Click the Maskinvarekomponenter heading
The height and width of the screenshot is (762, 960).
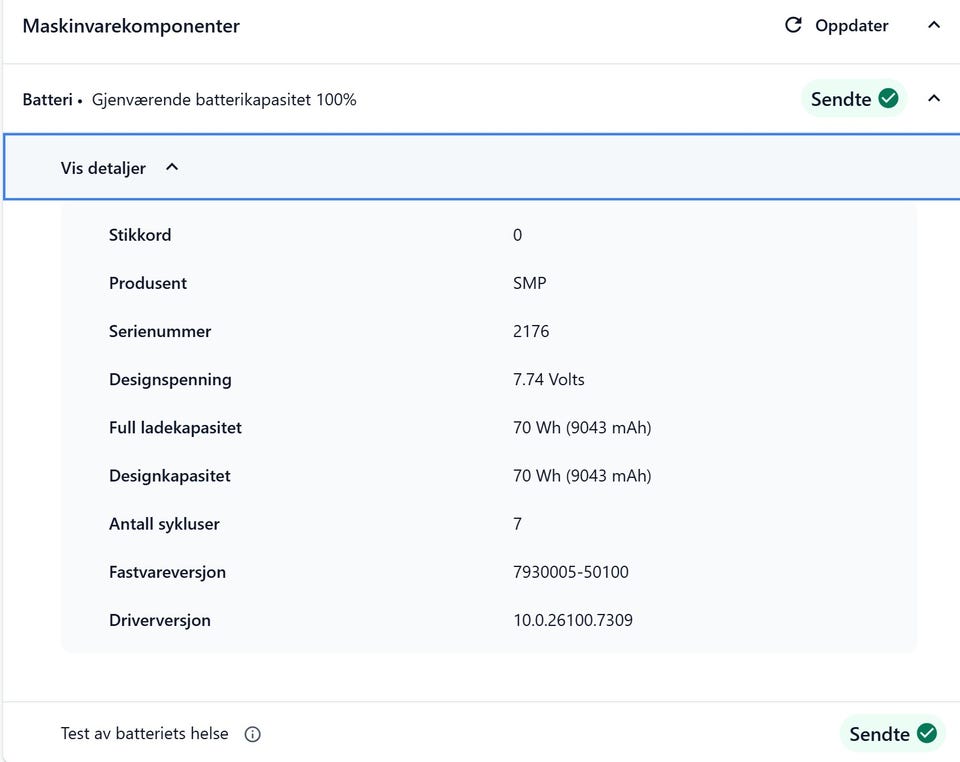coord(131,26)
